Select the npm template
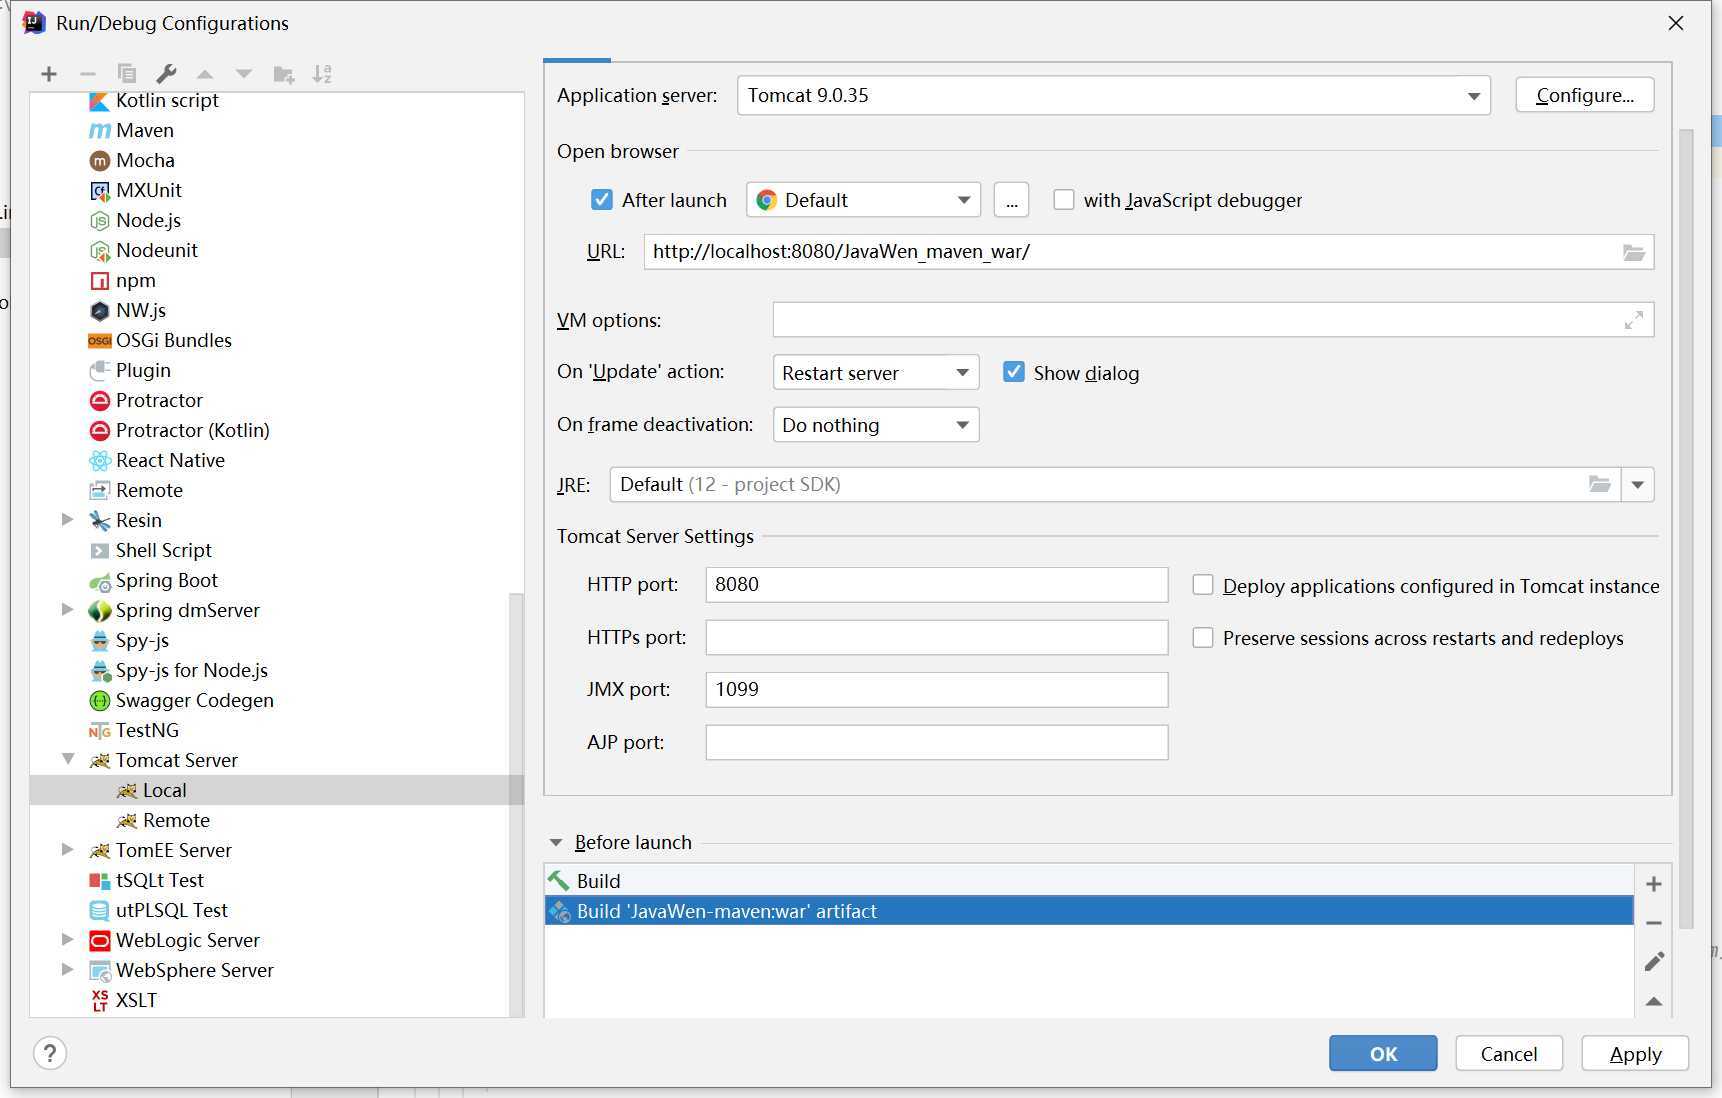Screen dimensions: 1722x1098 point(136,280)
